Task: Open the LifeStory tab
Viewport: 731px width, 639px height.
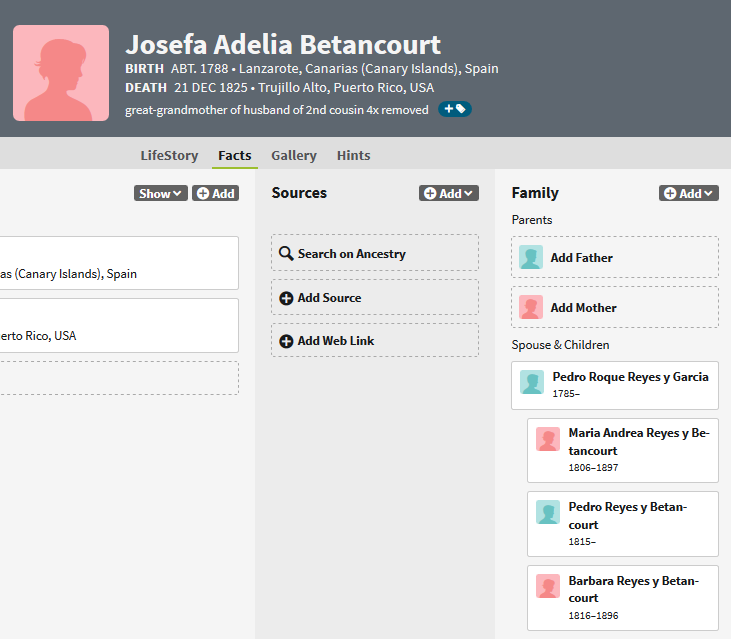Action: tap(170, 155)
